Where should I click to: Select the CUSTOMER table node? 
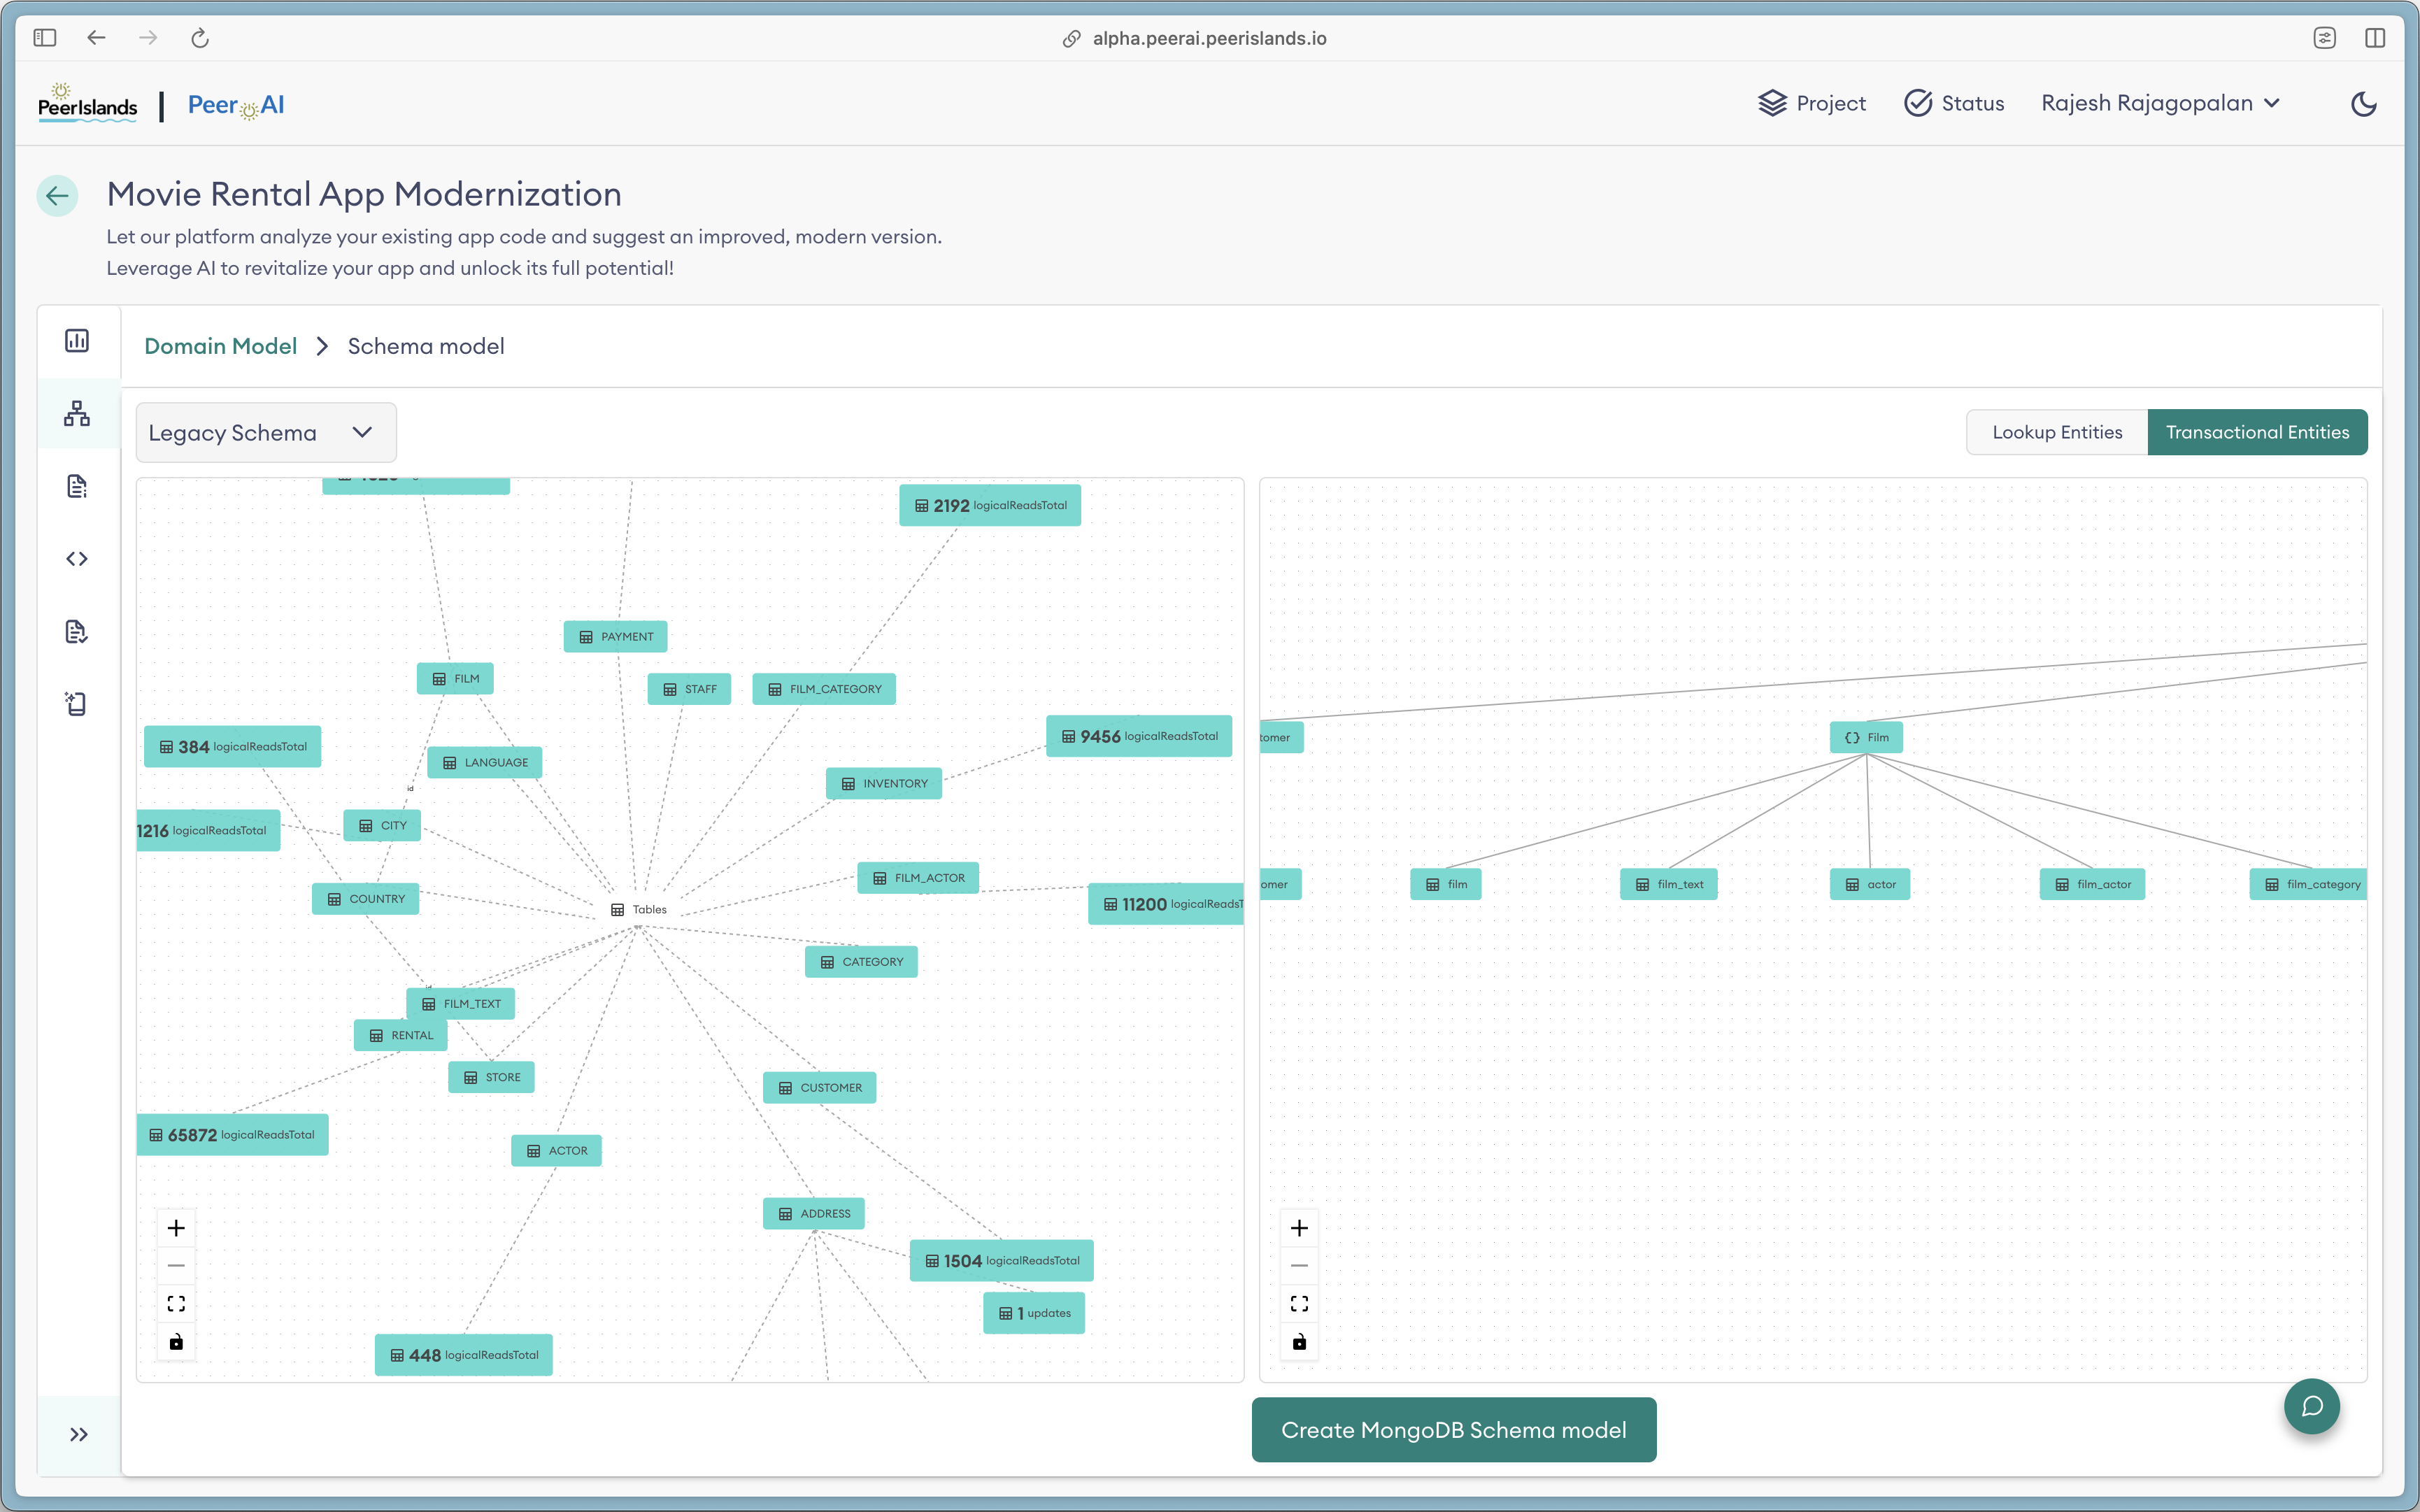[820, 1088]
